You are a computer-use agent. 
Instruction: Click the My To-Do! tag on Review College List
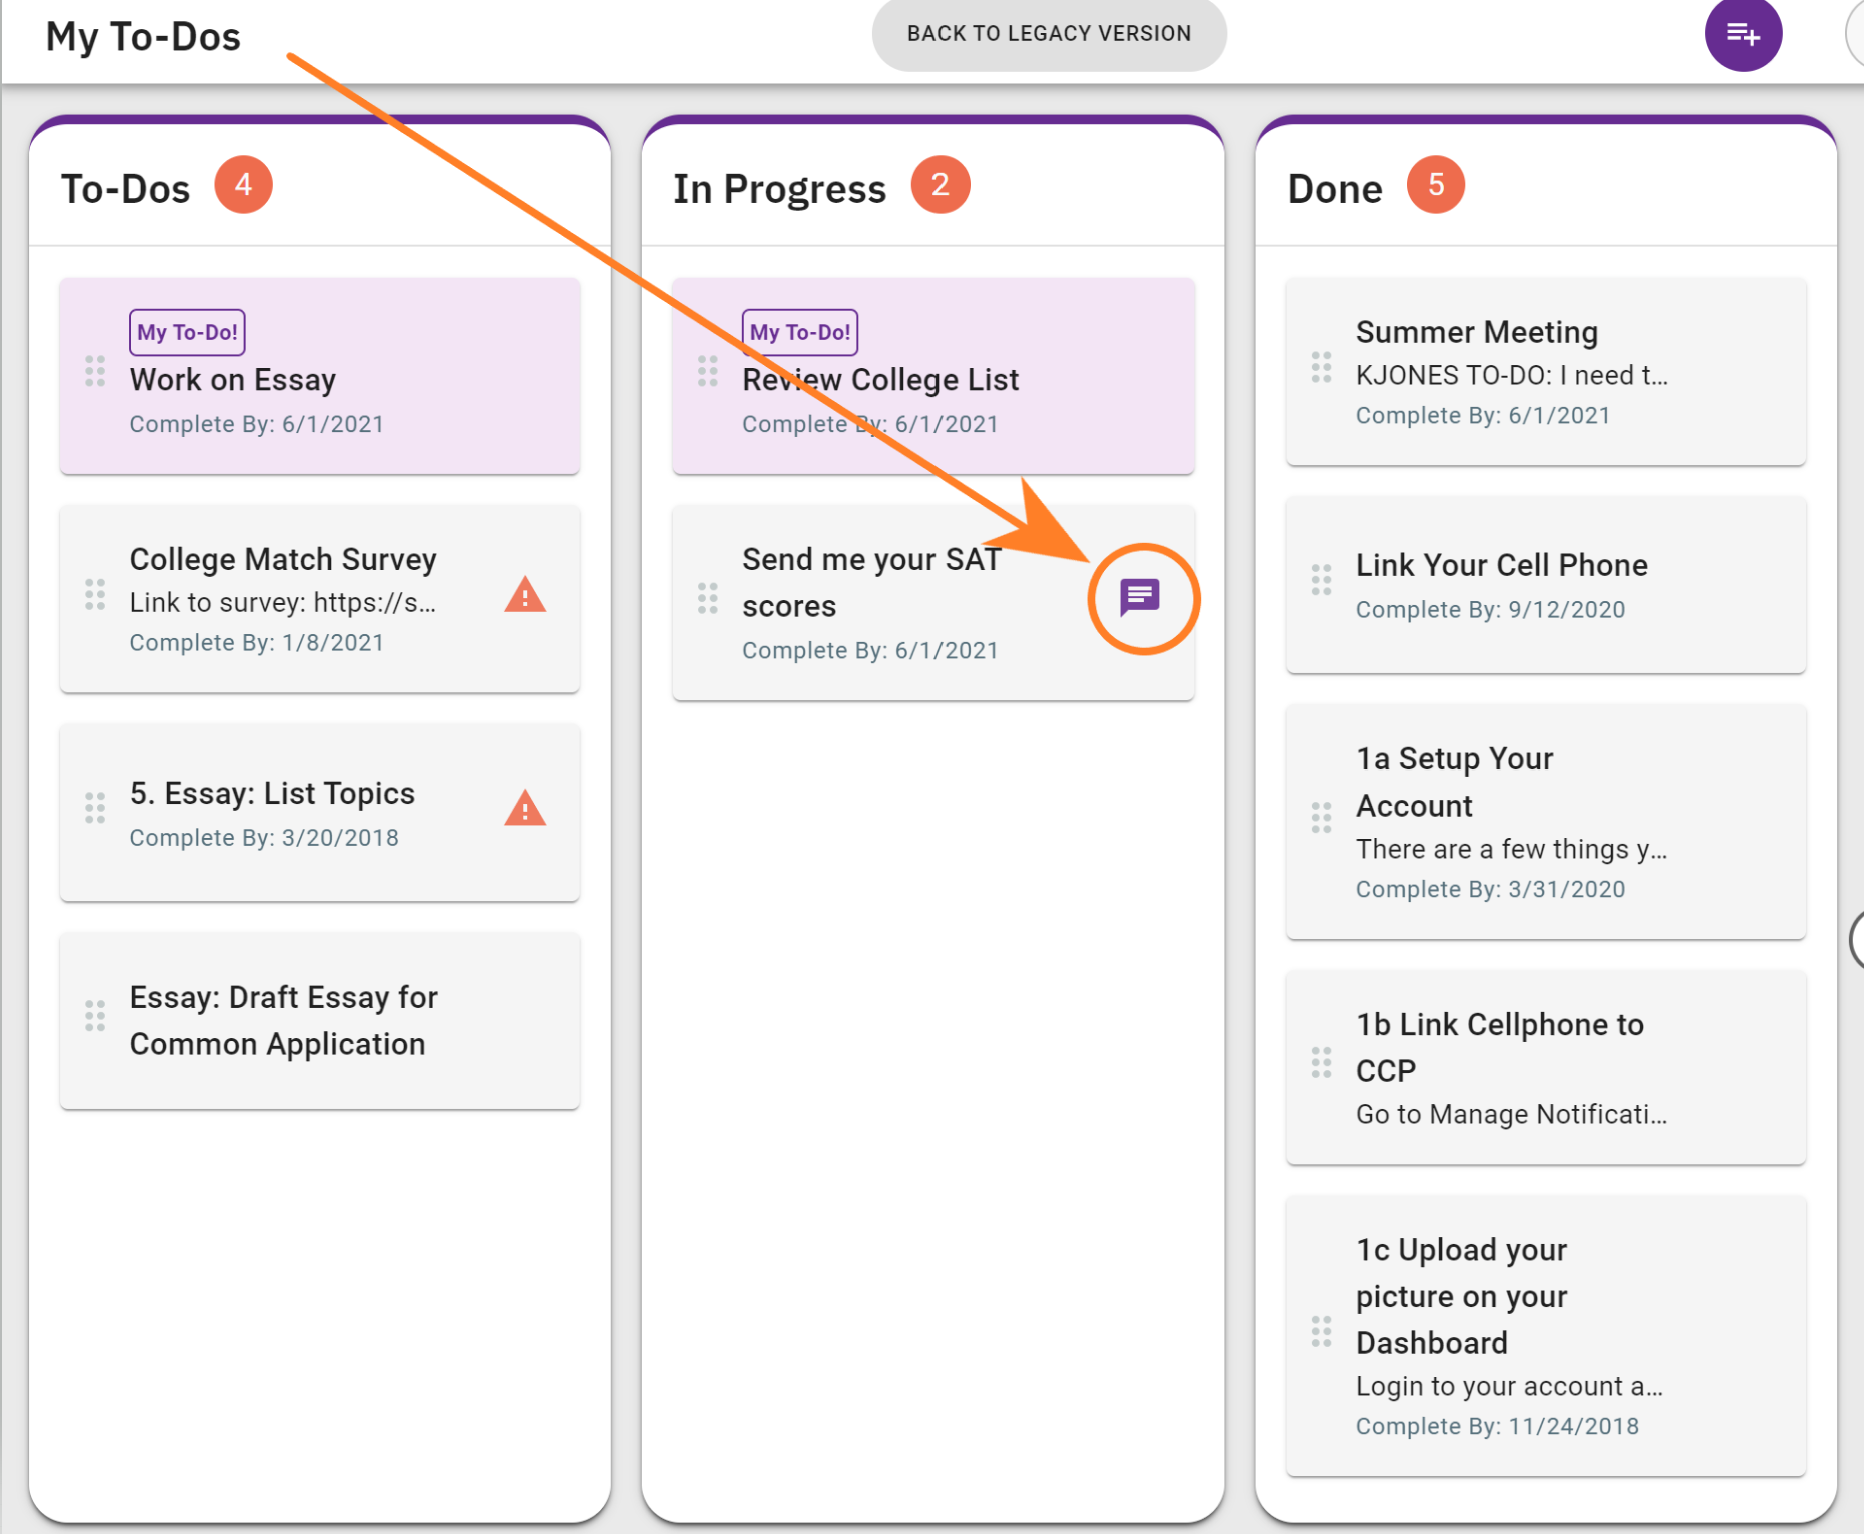point(800,332)
